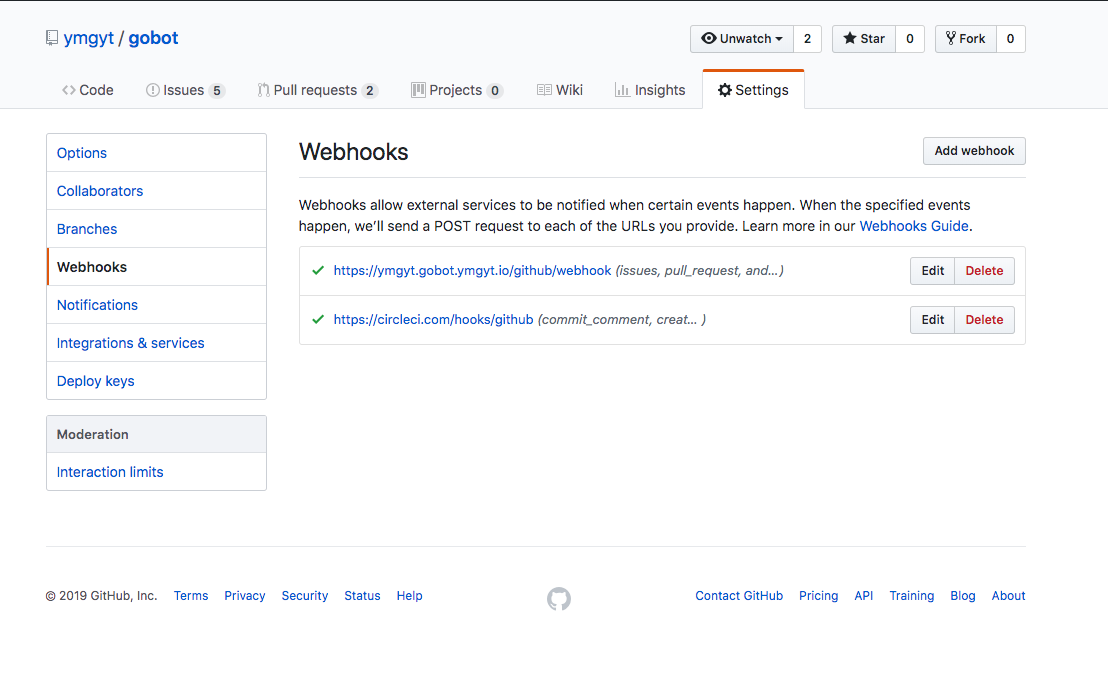Open the Issues tab
The width and height of the screenshot is (1108, 679).
[185, 90]
